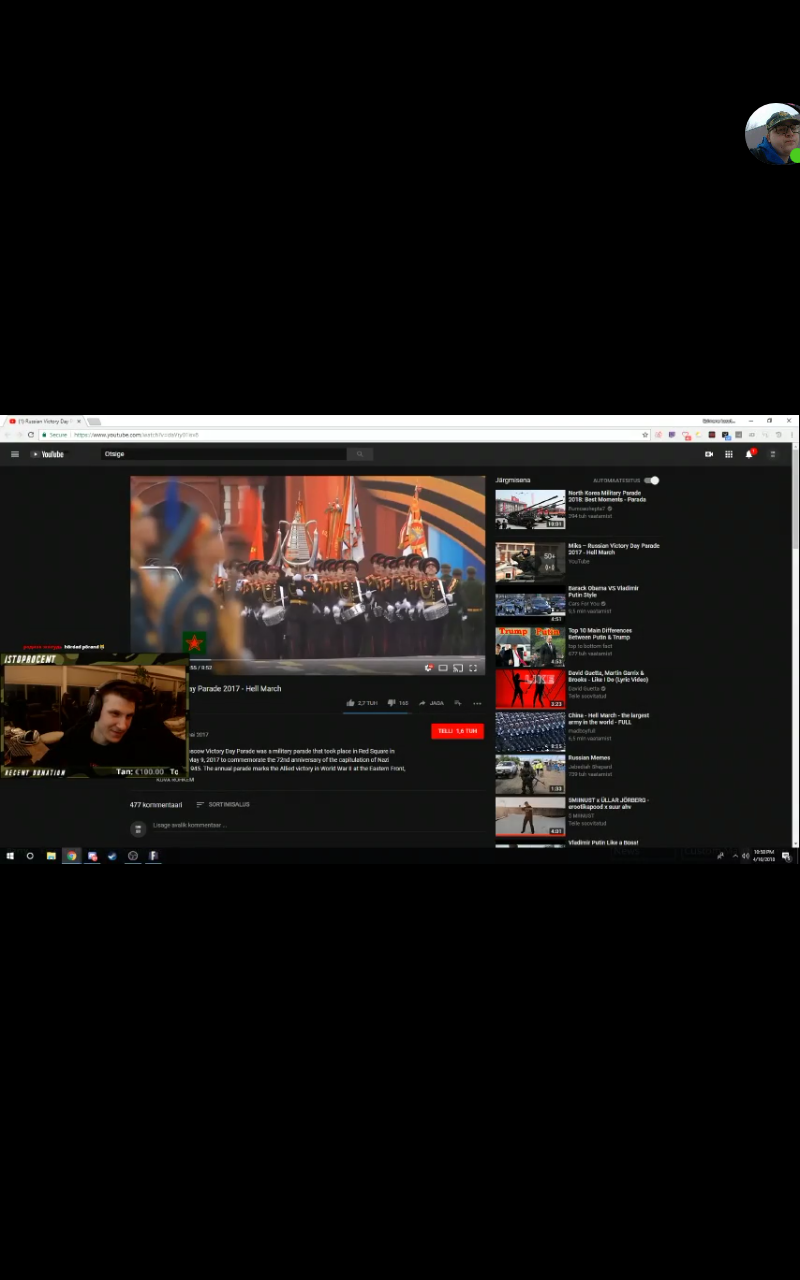800x1280 pixels.
Task: Open a new Chrome tab
Action: 94,421
